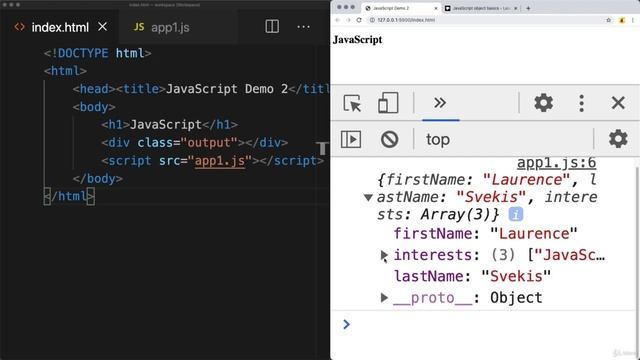Screen dimensions: 640x360
Task: Open the browser three-dot menu
Action: [633, 20]
